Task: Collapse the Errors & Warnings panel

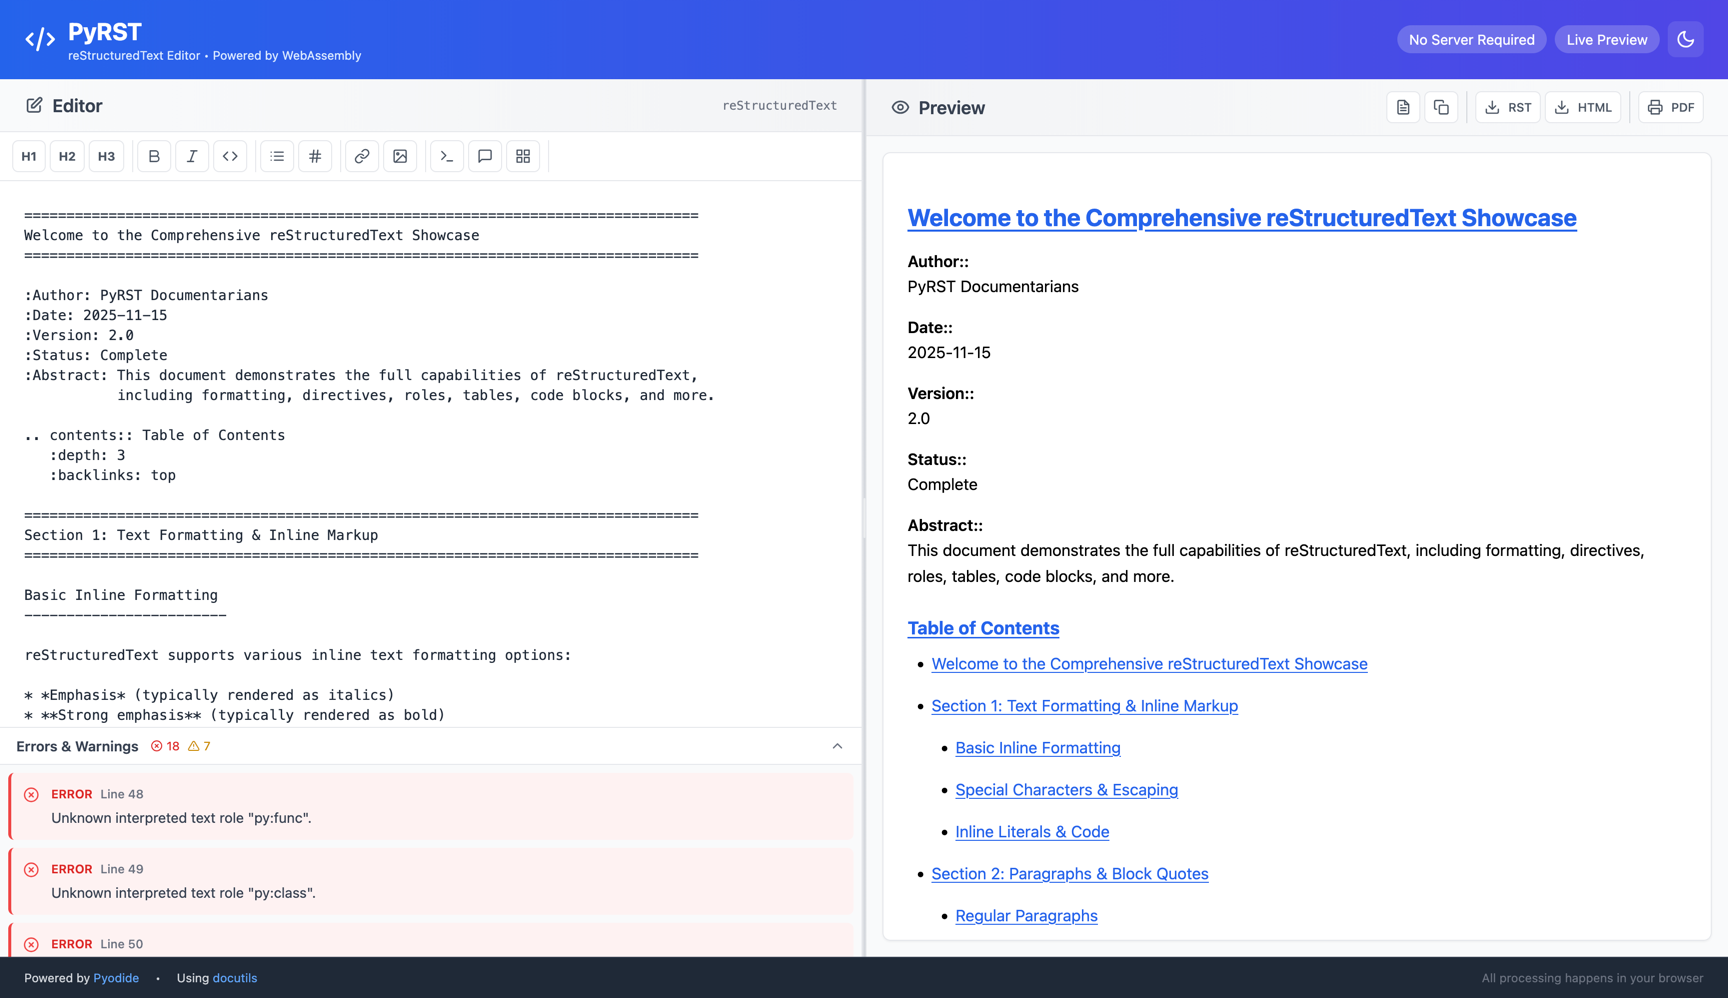Action: tap(837, 746)
